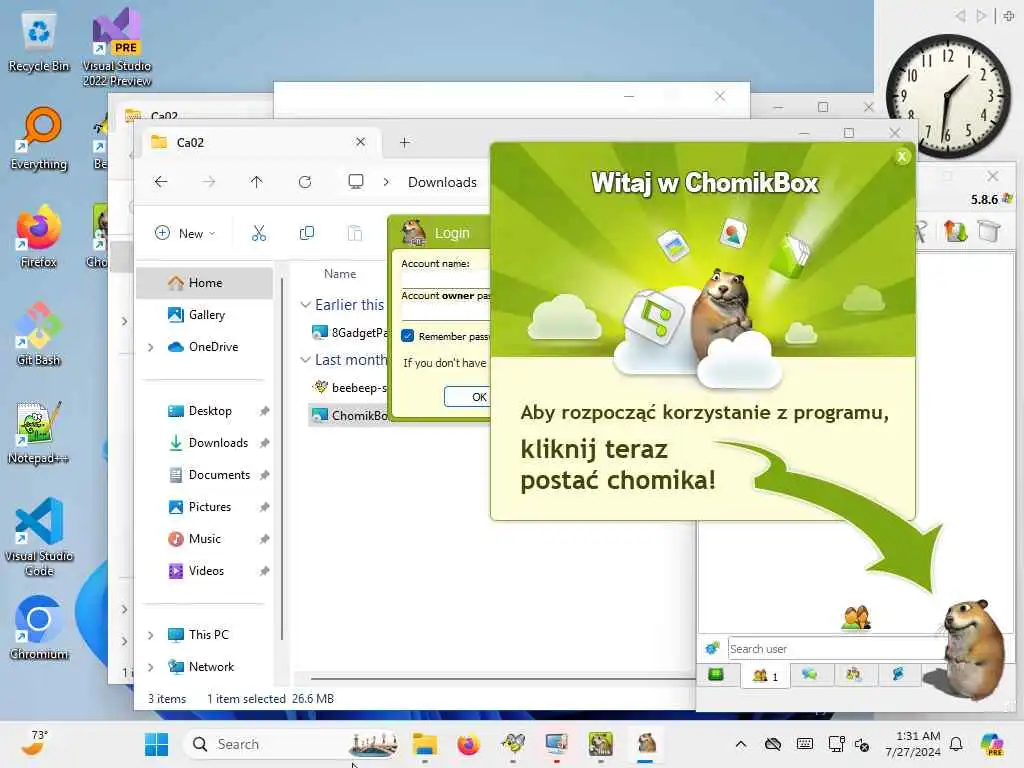1024x768 pixels.
Task: Open Desktop in quick access
Action: pos(210,411)
